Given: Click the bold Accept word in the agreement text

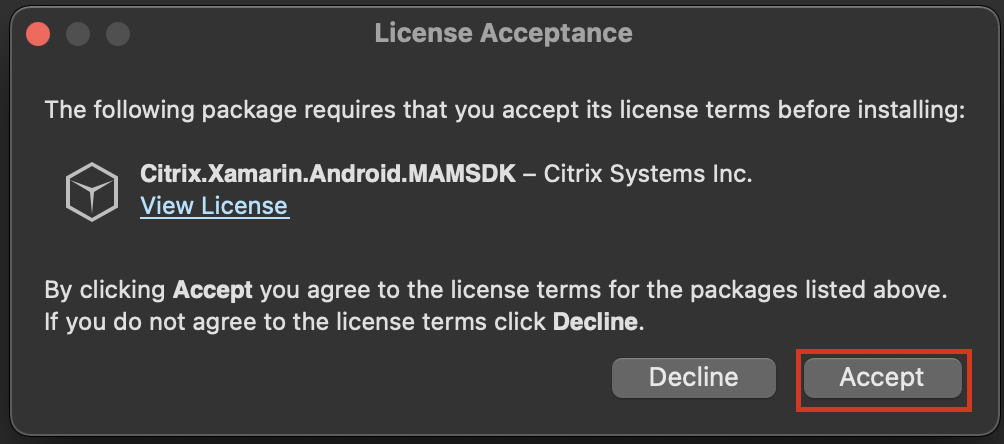Looking at the screenshot, I should [x=212, y=291].
